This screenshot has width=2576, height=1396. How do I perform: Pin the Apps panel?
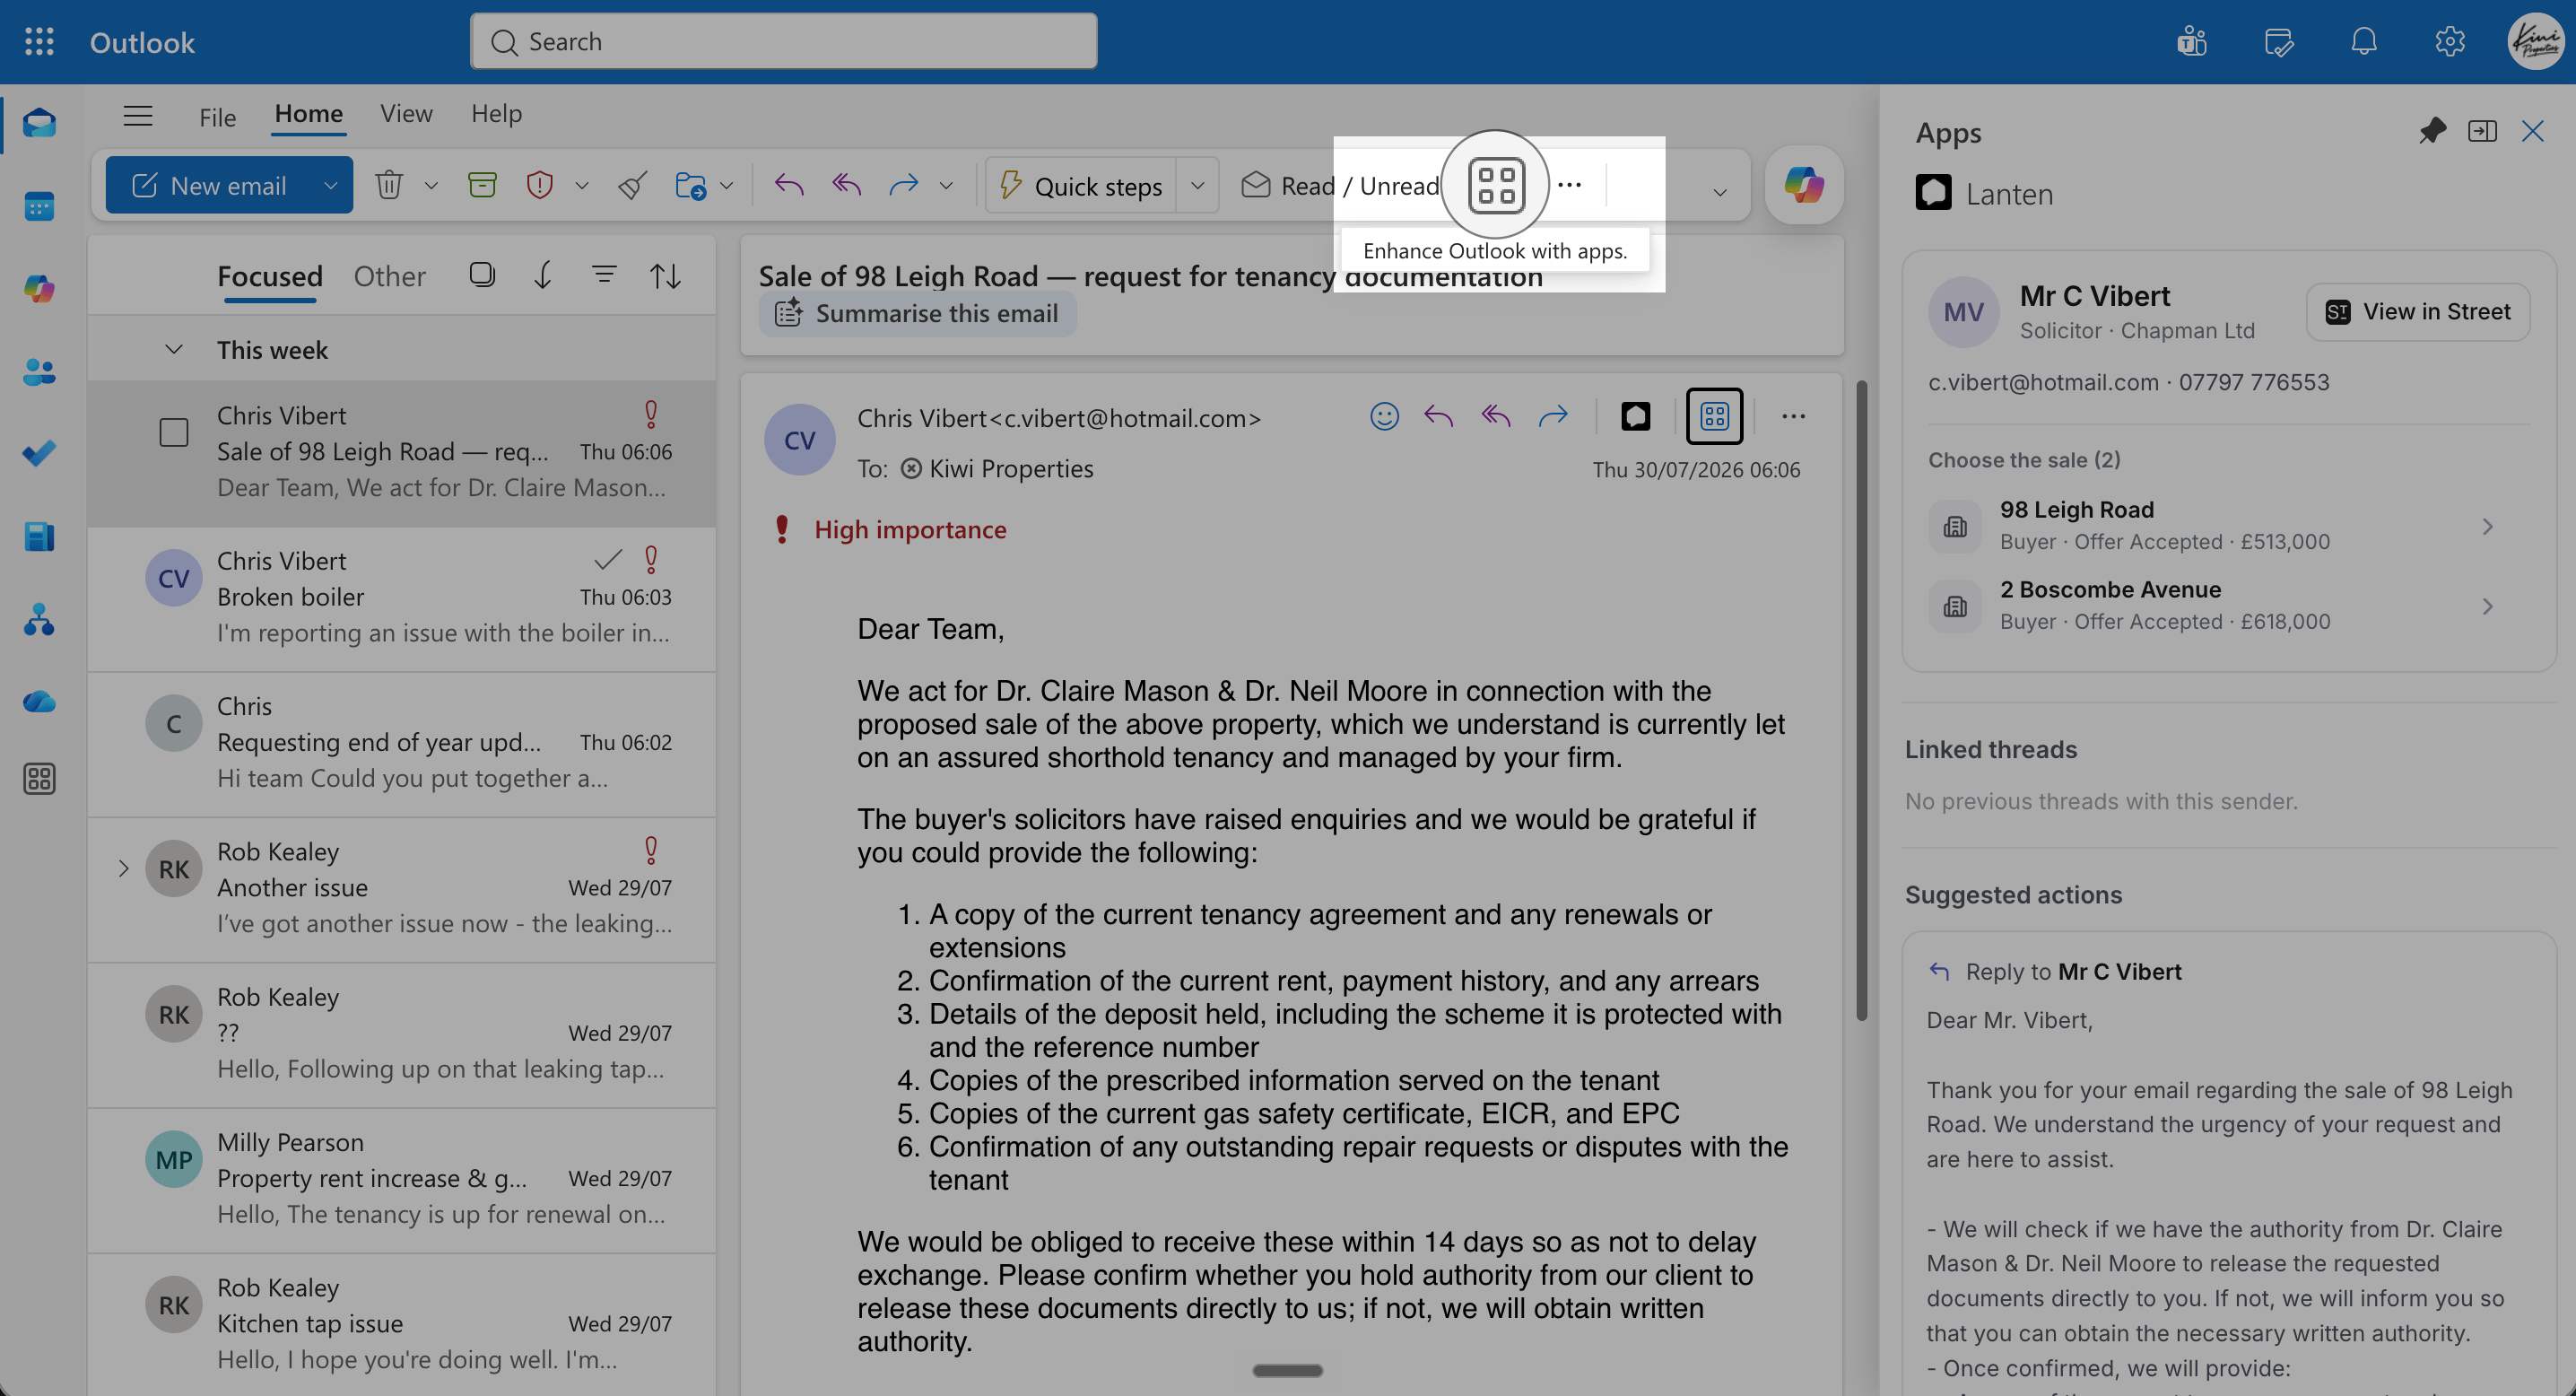[x=2432, y=131]
